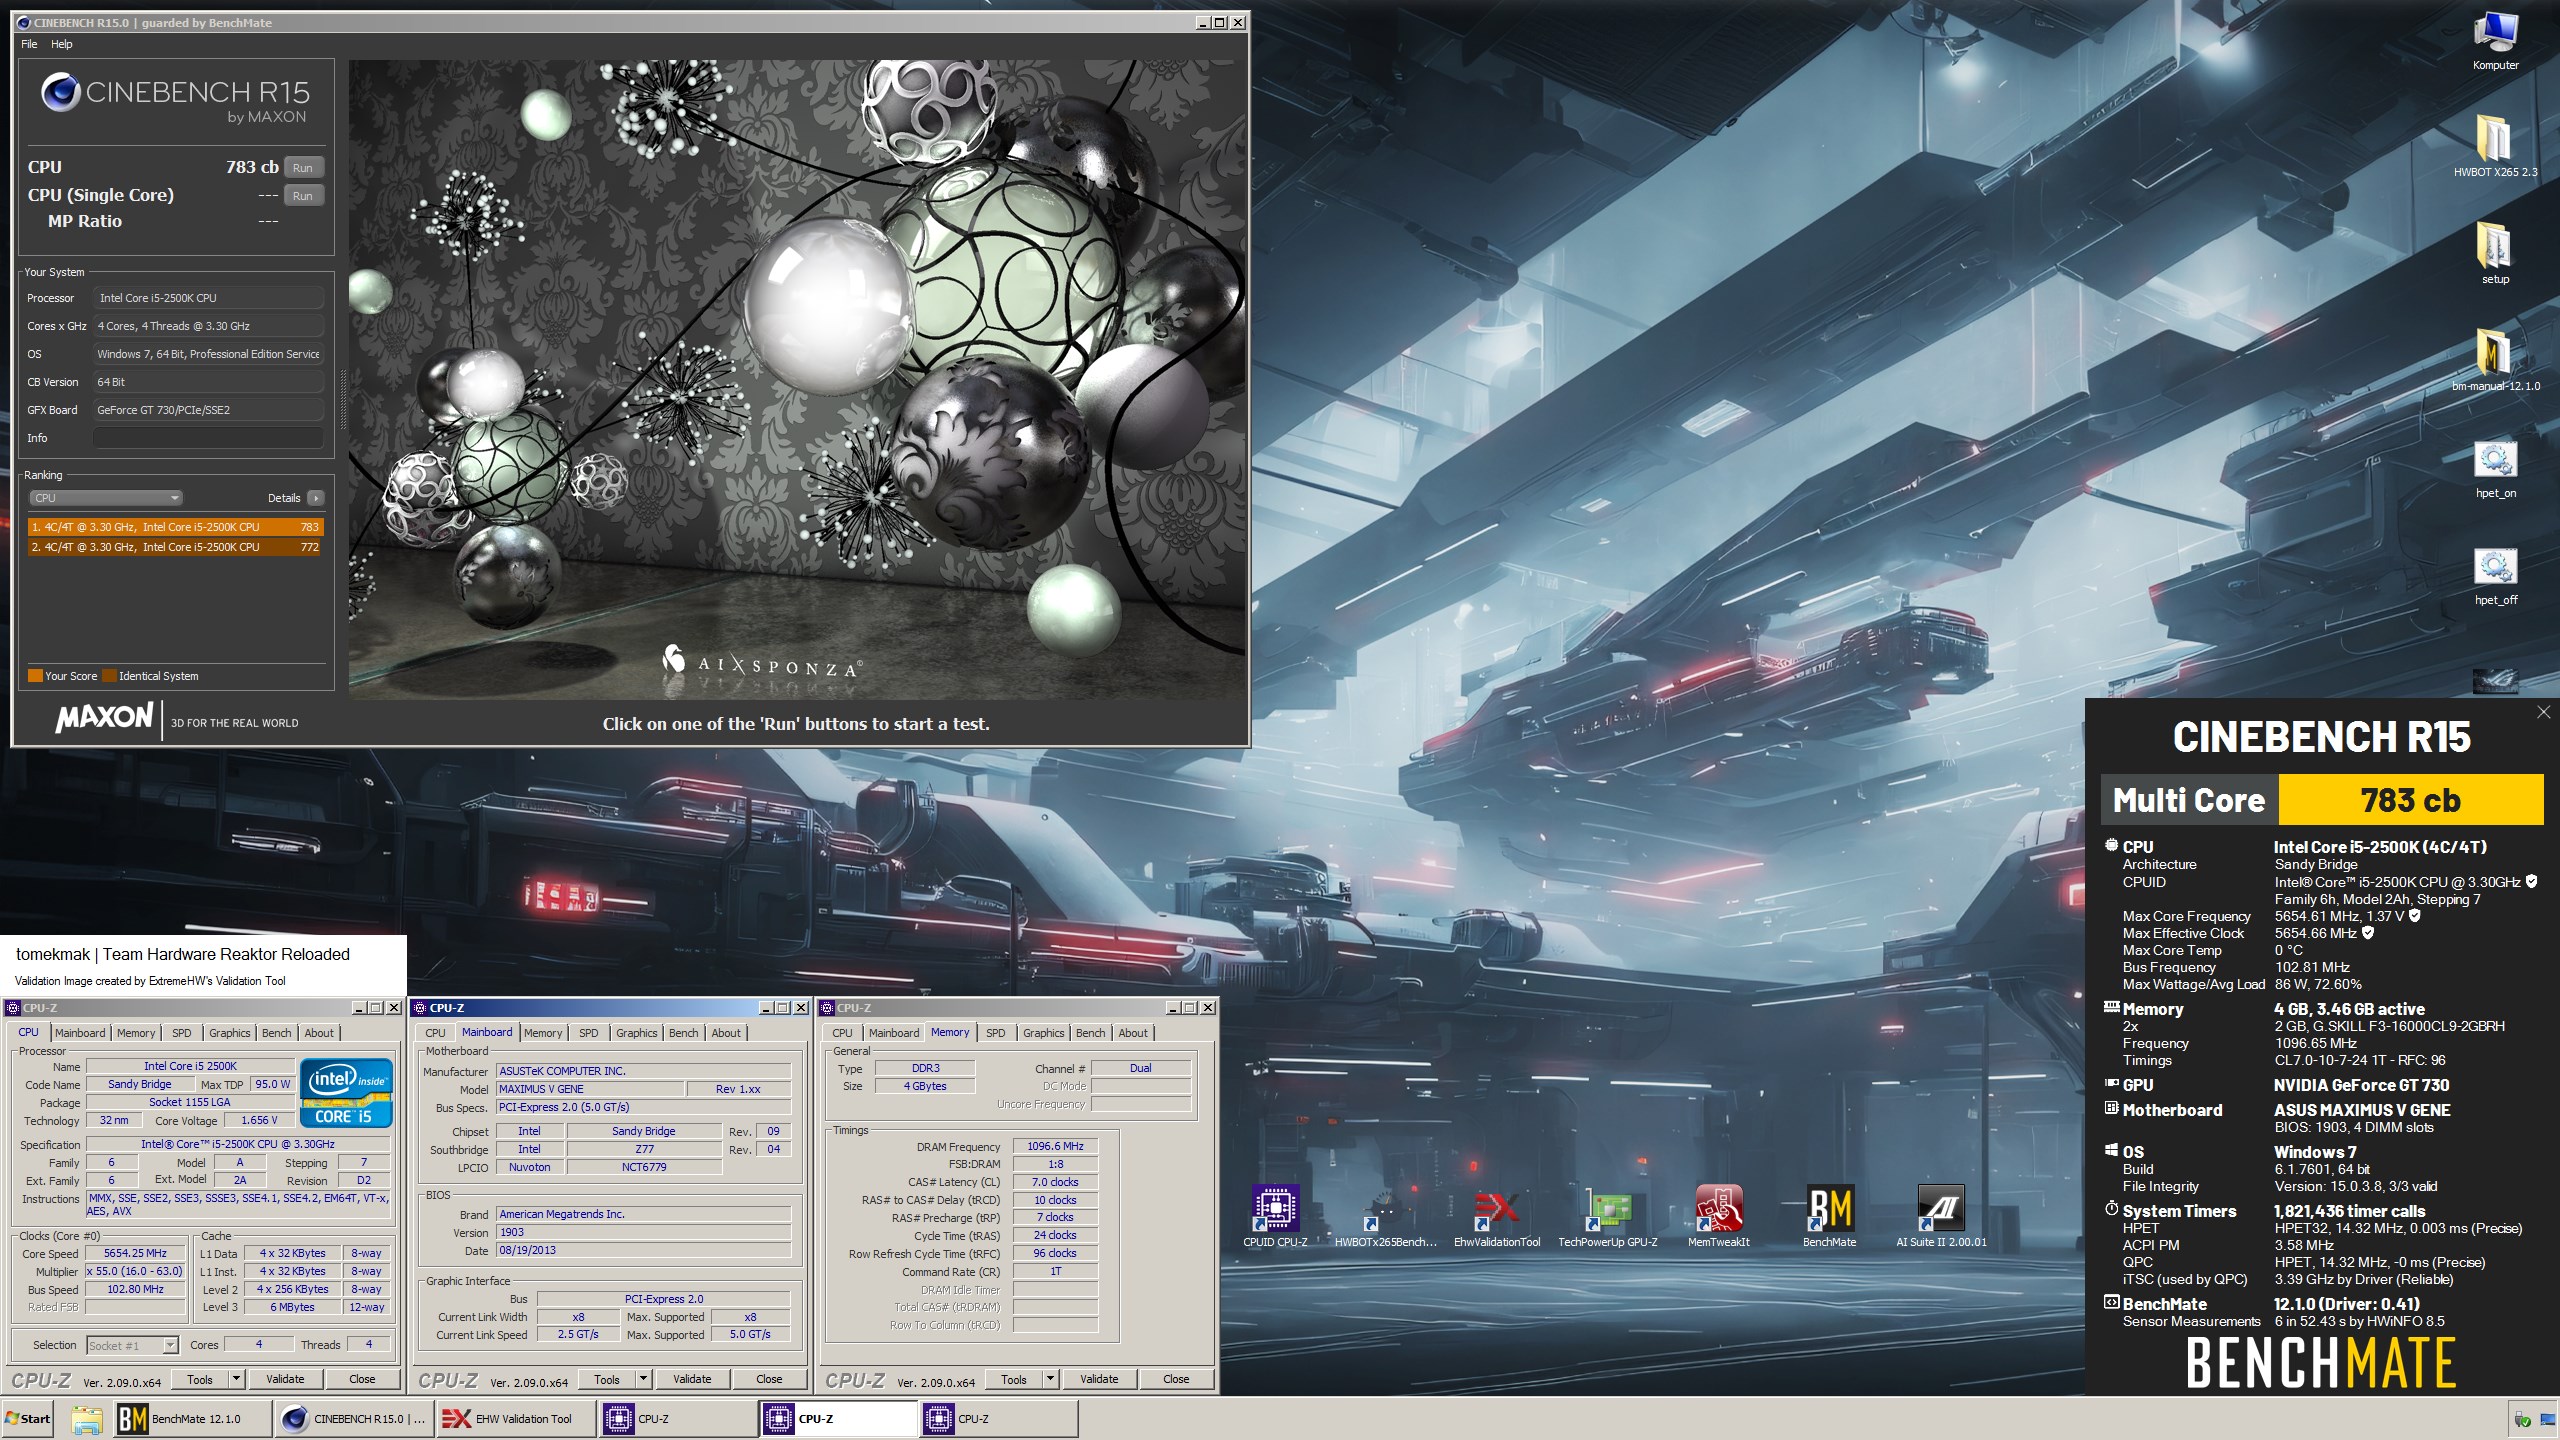
Task: Launch the CPUID CPU-Z desktop shortcut
Action: [1275, 1215]
